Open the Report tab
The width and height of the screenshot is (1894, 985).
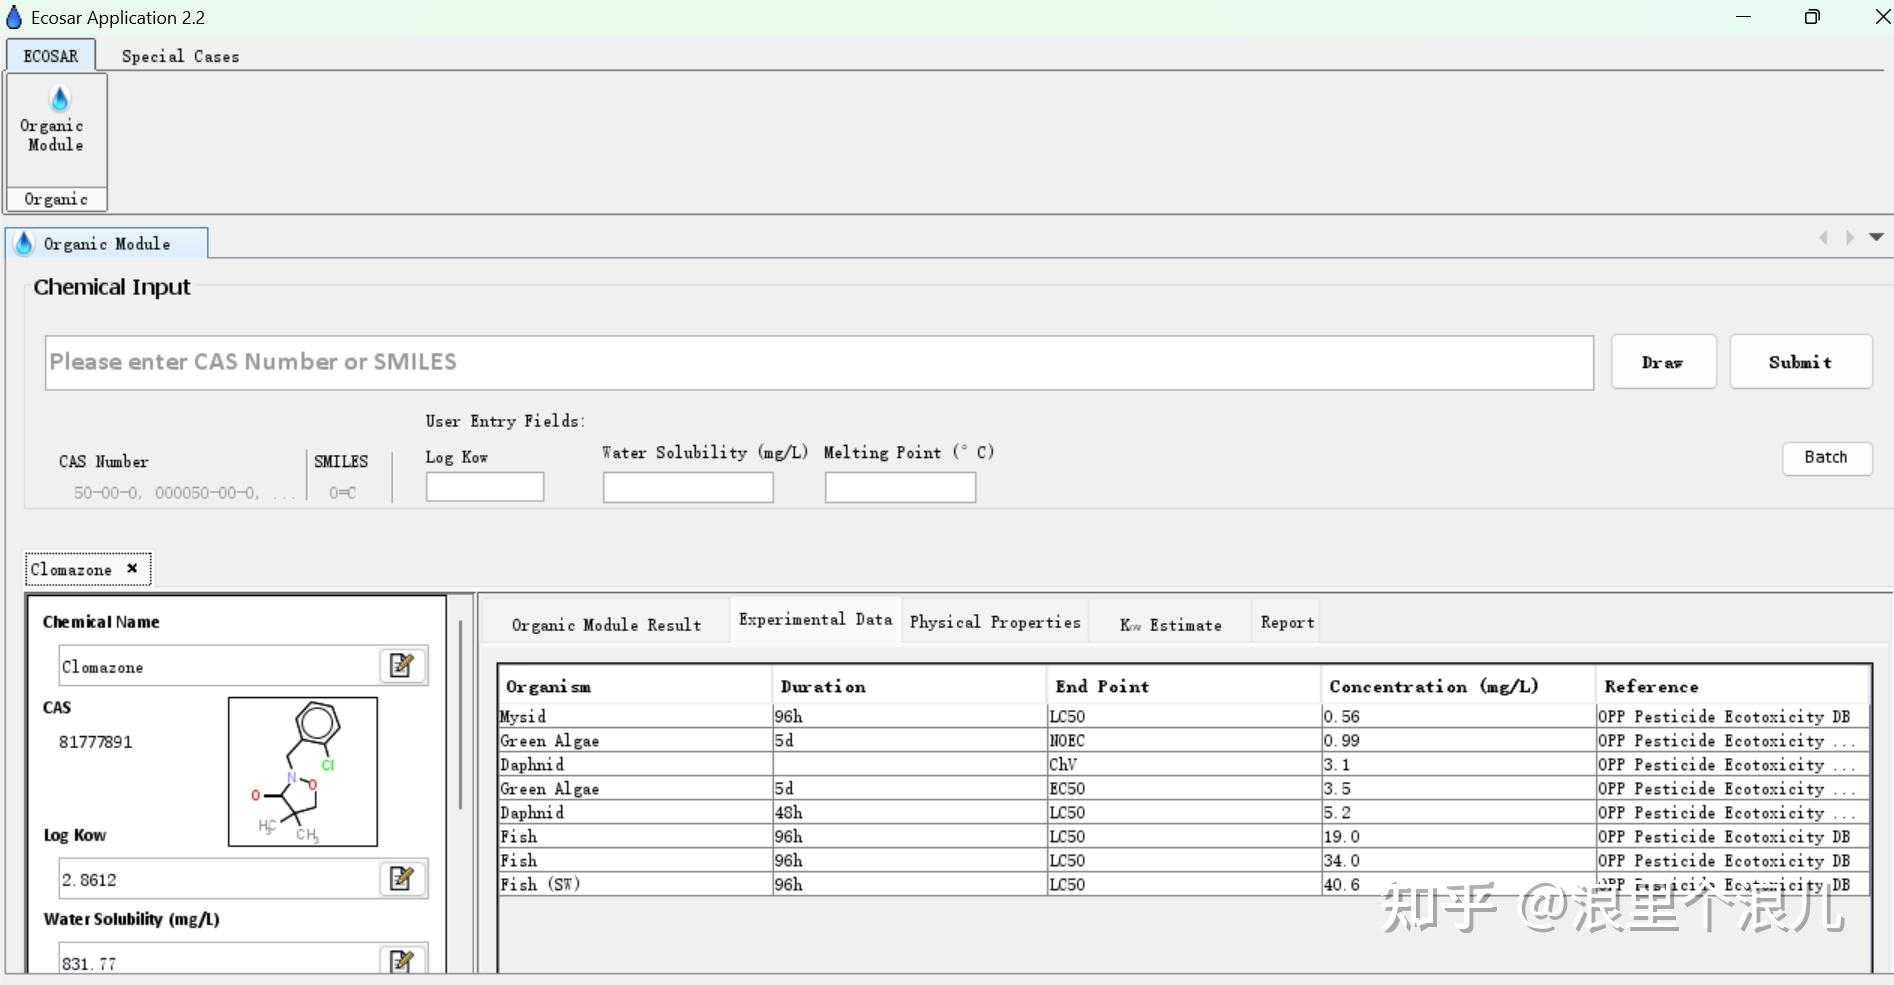1287,622
